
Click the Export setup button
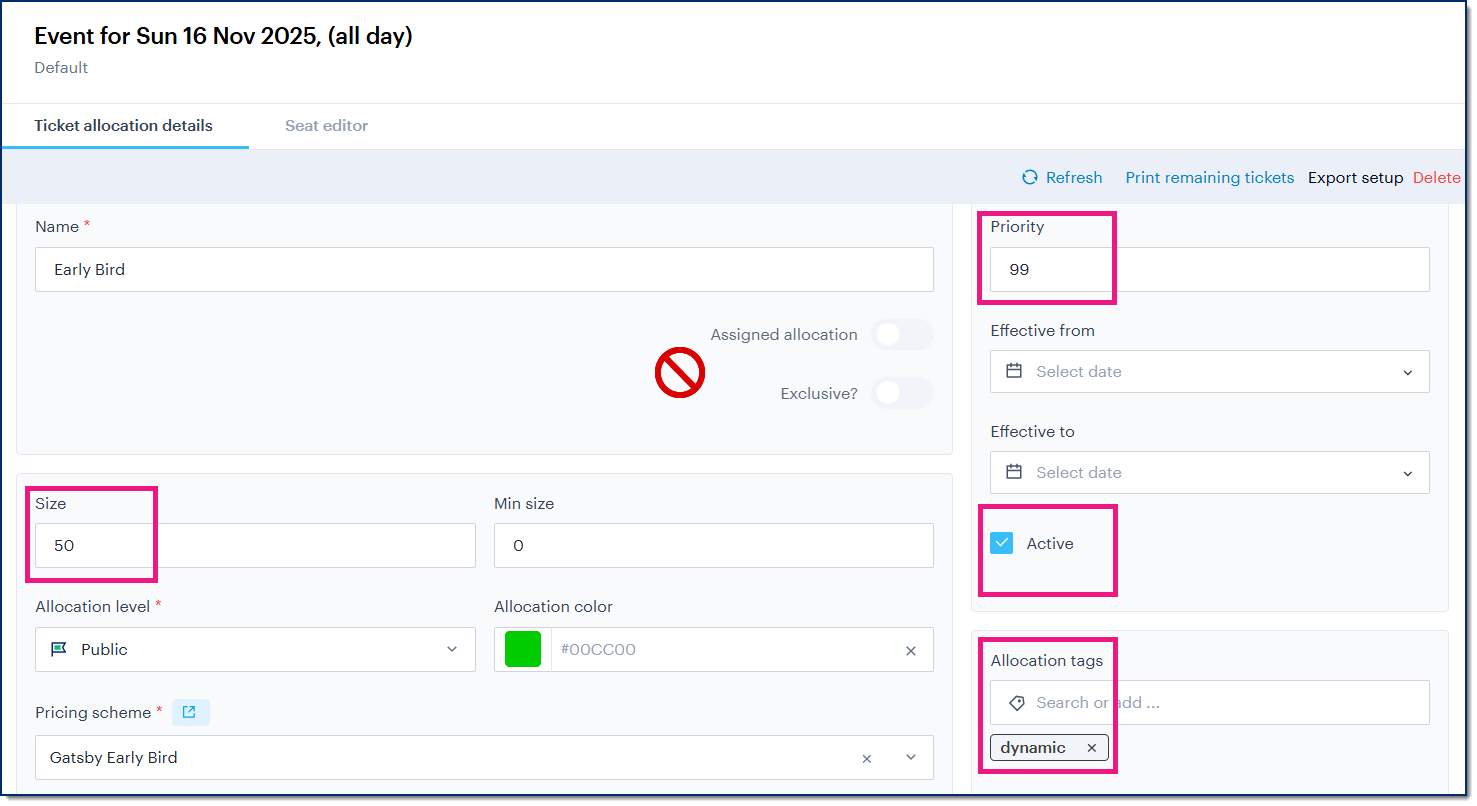coord(1356,178)
